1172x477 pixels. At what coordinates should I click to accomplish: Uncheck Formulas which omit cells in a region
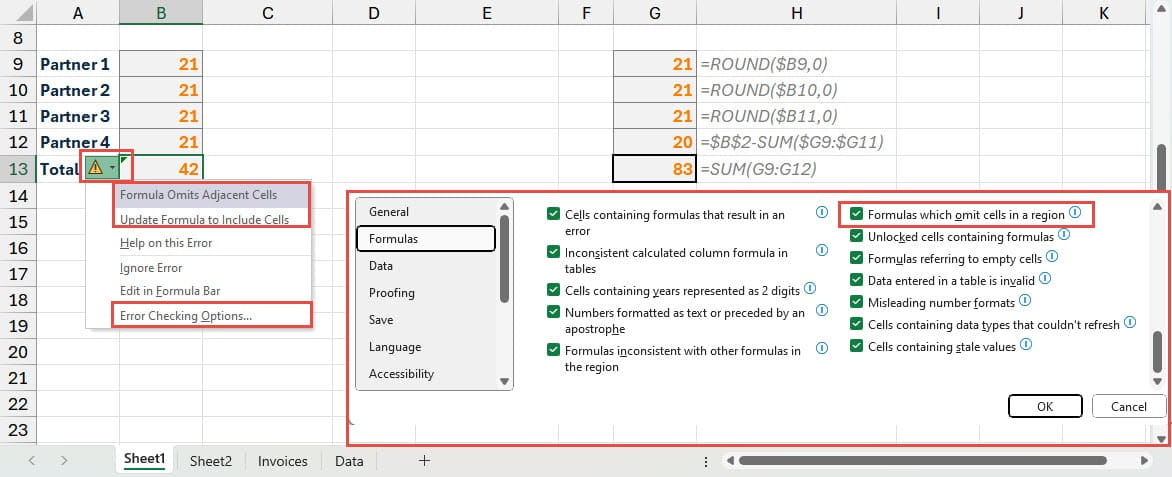tap(856, 214)
